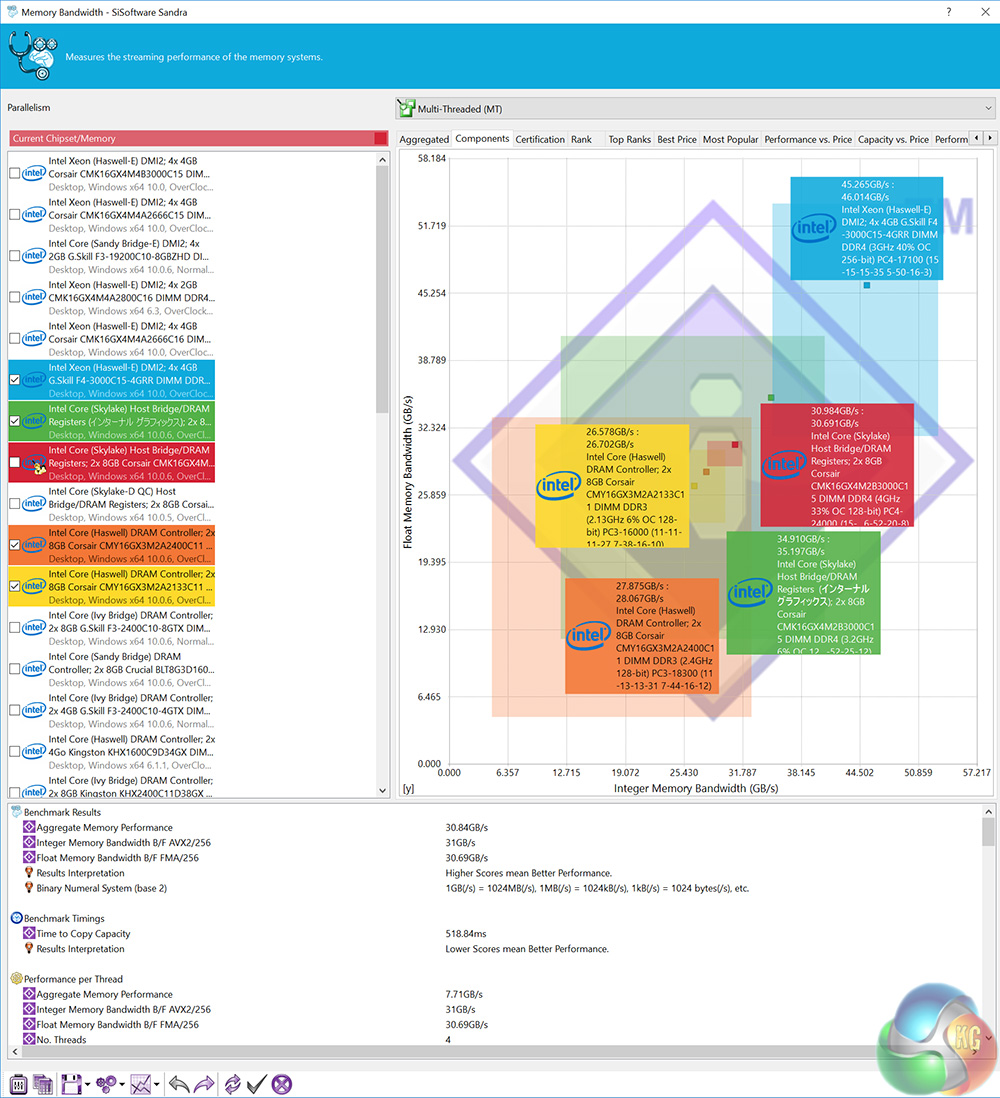Click the Intel logo in the yellow chart box
Viewport: 1000px width, 1098px height.
558,485
